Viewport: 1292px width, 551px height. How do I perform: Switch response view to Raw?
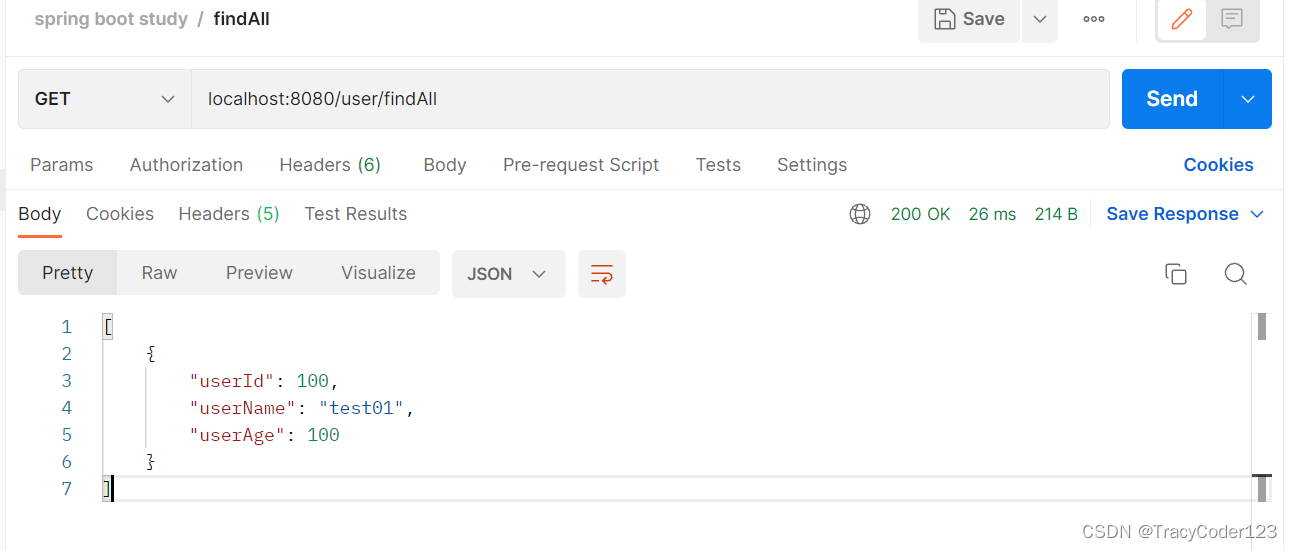tap(159, 273)
